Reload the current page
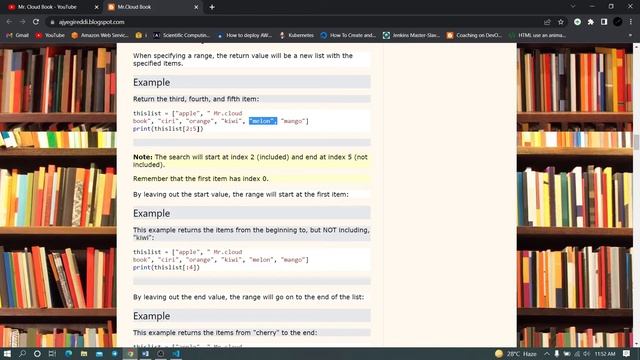Screen dimensions: 640x360 click(36, 22)
